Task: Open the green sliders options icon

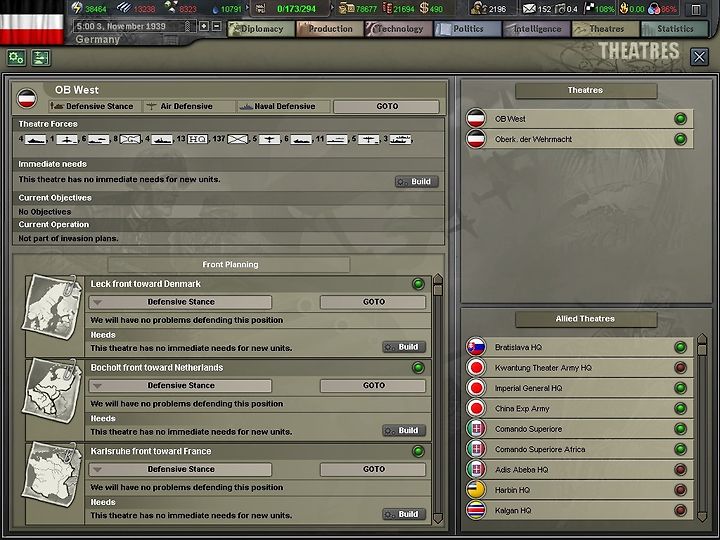Action: 41,58
